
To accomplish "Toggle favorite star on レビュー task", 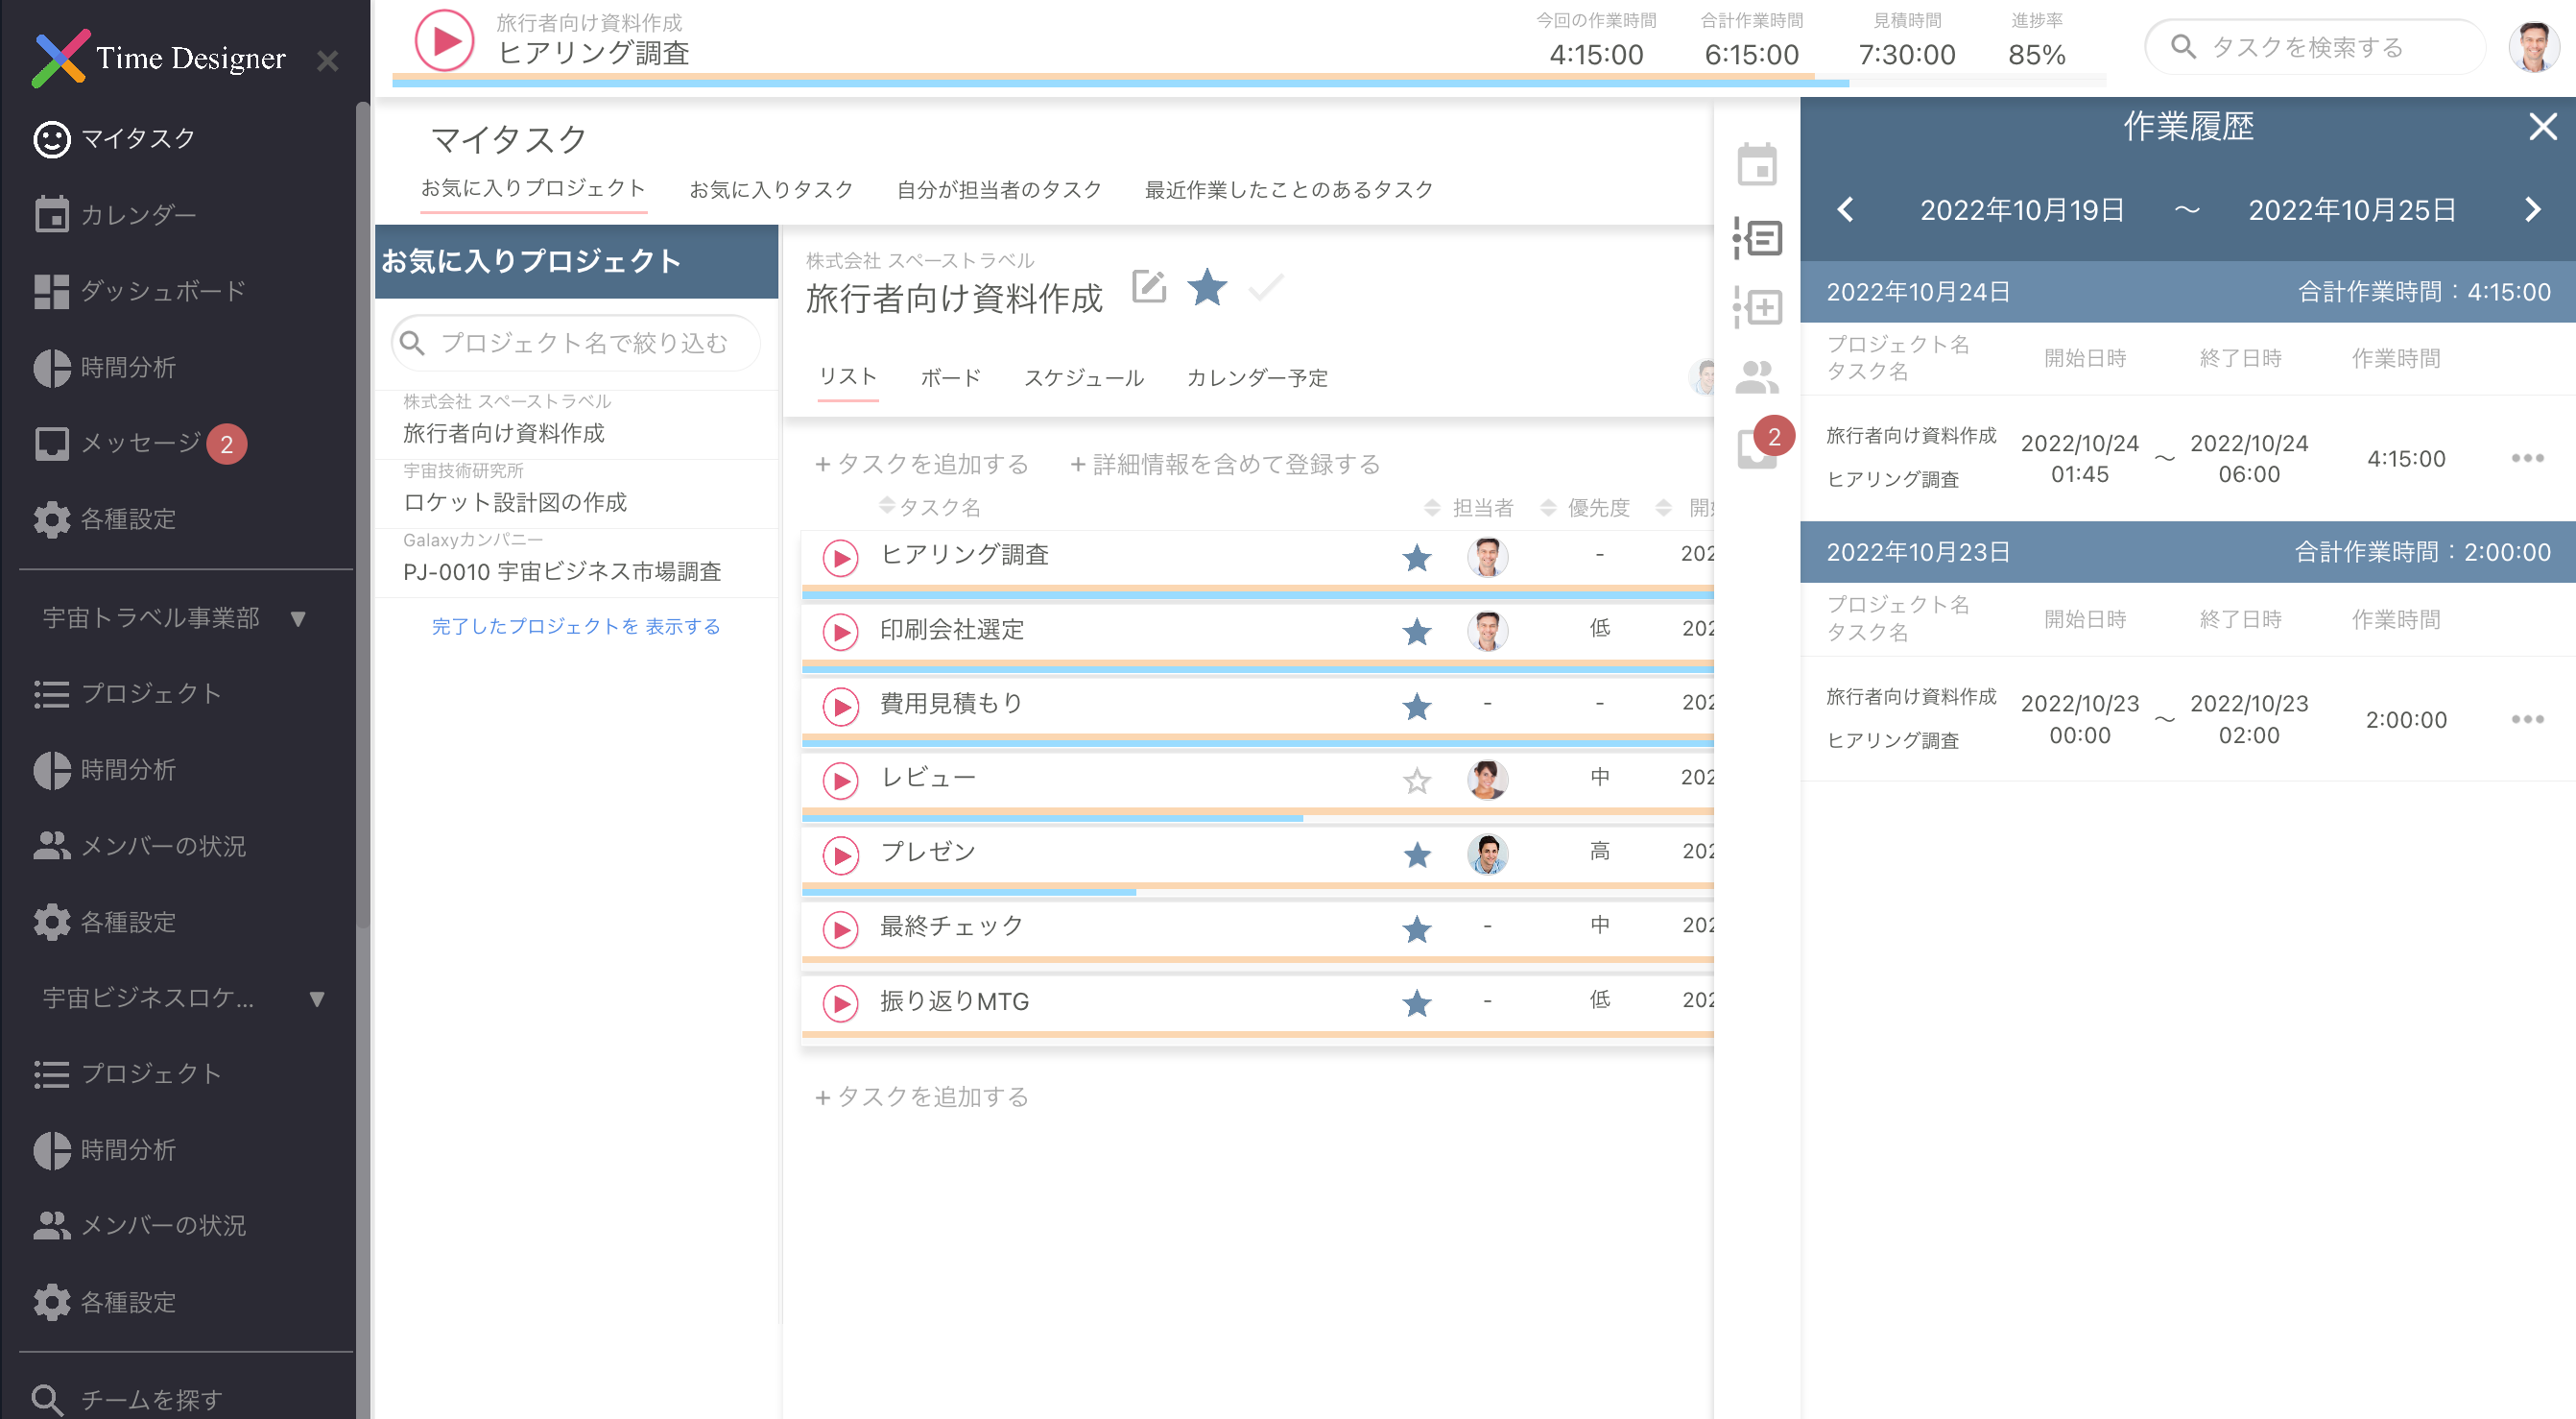I will (x=1416, y=780).
